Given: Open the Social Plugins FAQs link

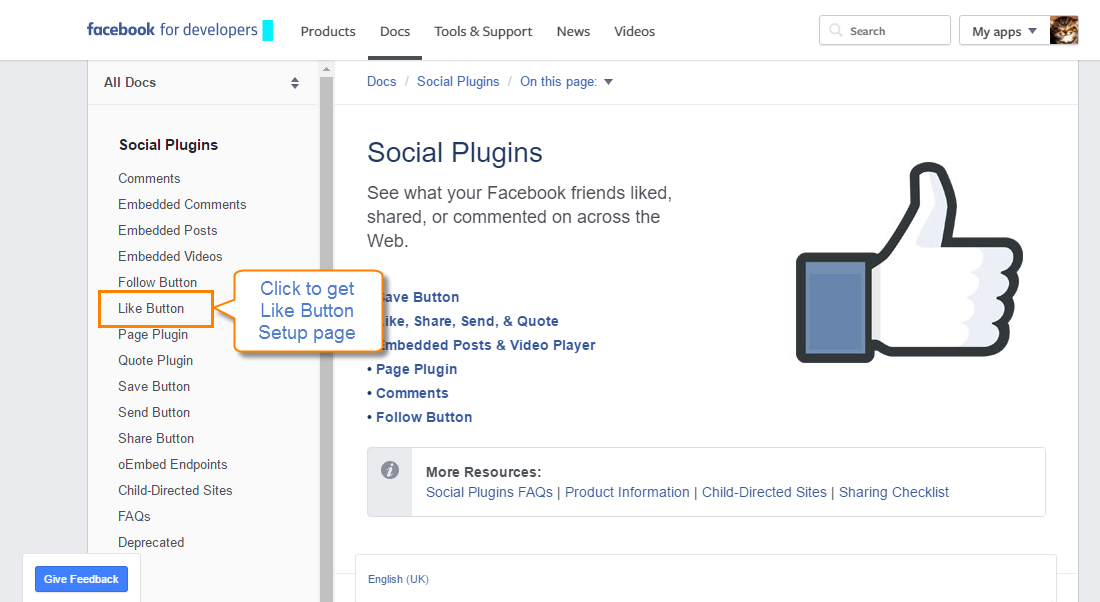Looking at the screenshot, I should (x=489, y=492).
